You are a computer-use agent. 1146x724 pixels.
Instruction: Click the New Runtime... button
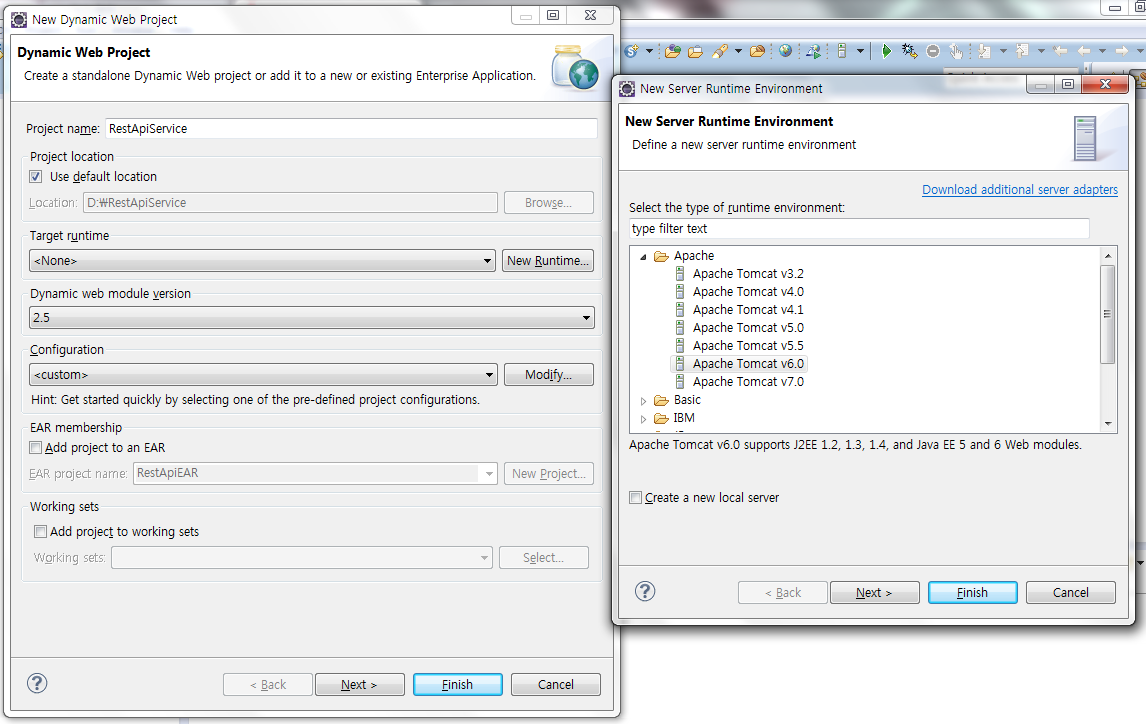pos(548,261)
